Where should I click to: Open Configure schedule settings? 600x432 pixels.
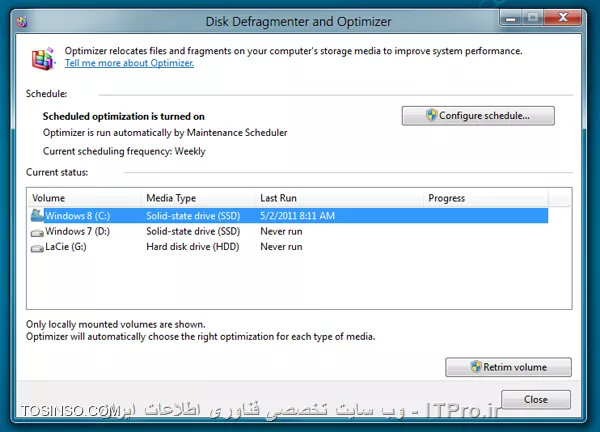[478, 116]
